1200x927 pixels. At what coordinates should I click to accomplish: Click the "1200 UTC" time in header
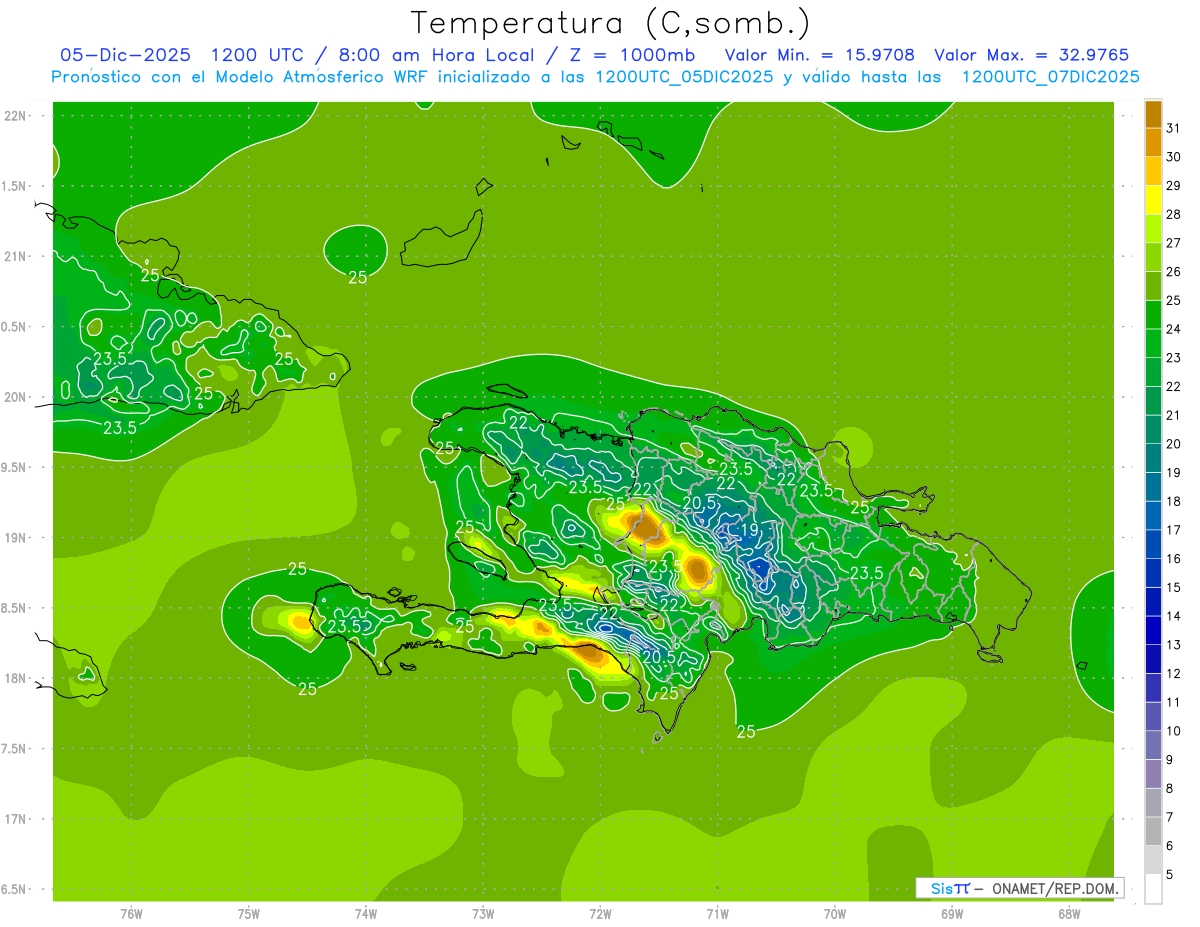[x=259, y=55]
